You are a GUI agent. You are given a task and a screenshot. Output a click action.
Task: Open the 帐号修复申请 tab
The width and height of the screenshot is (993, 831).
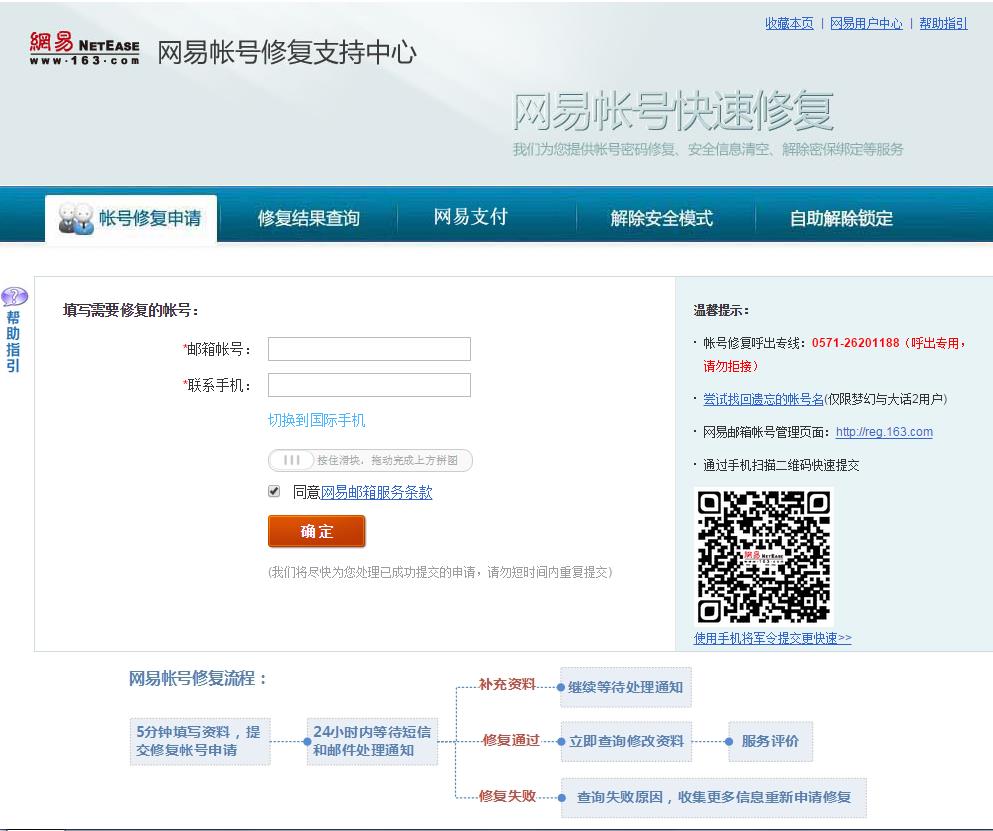point(131,219)
